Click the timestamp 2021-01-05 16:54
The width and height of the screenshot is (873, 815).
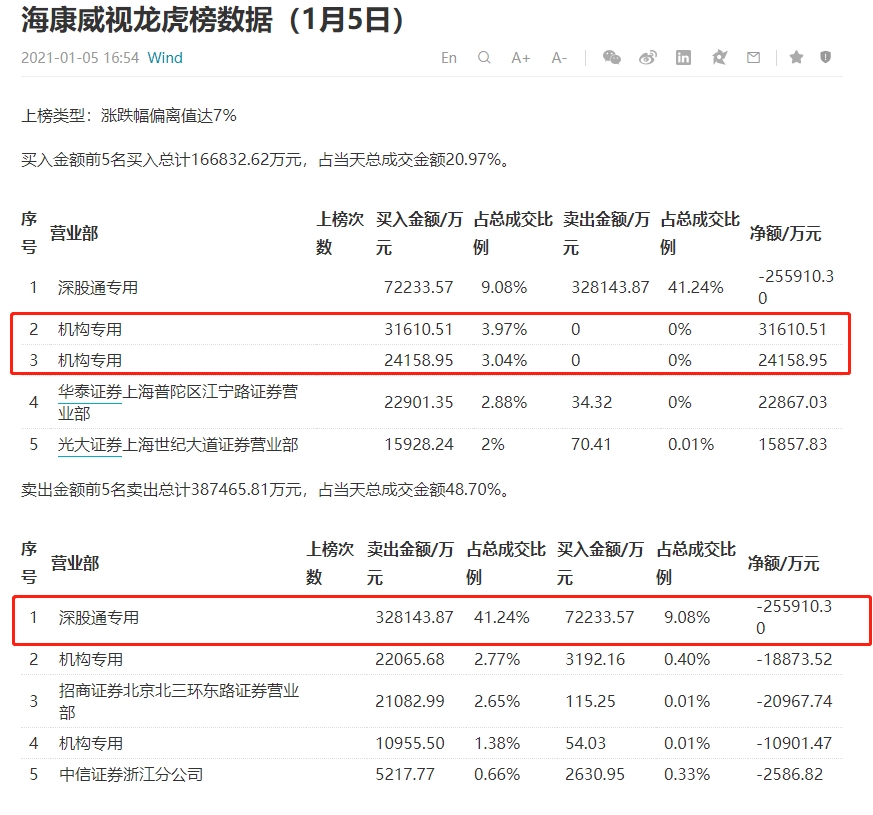pos(80,58)
